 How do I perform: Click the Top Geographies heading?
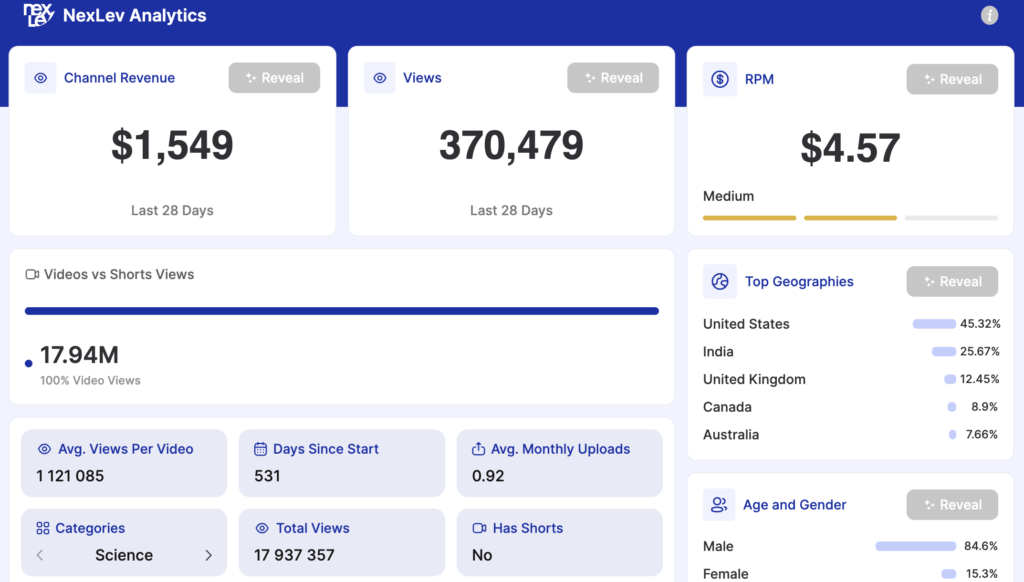[799, 282]
